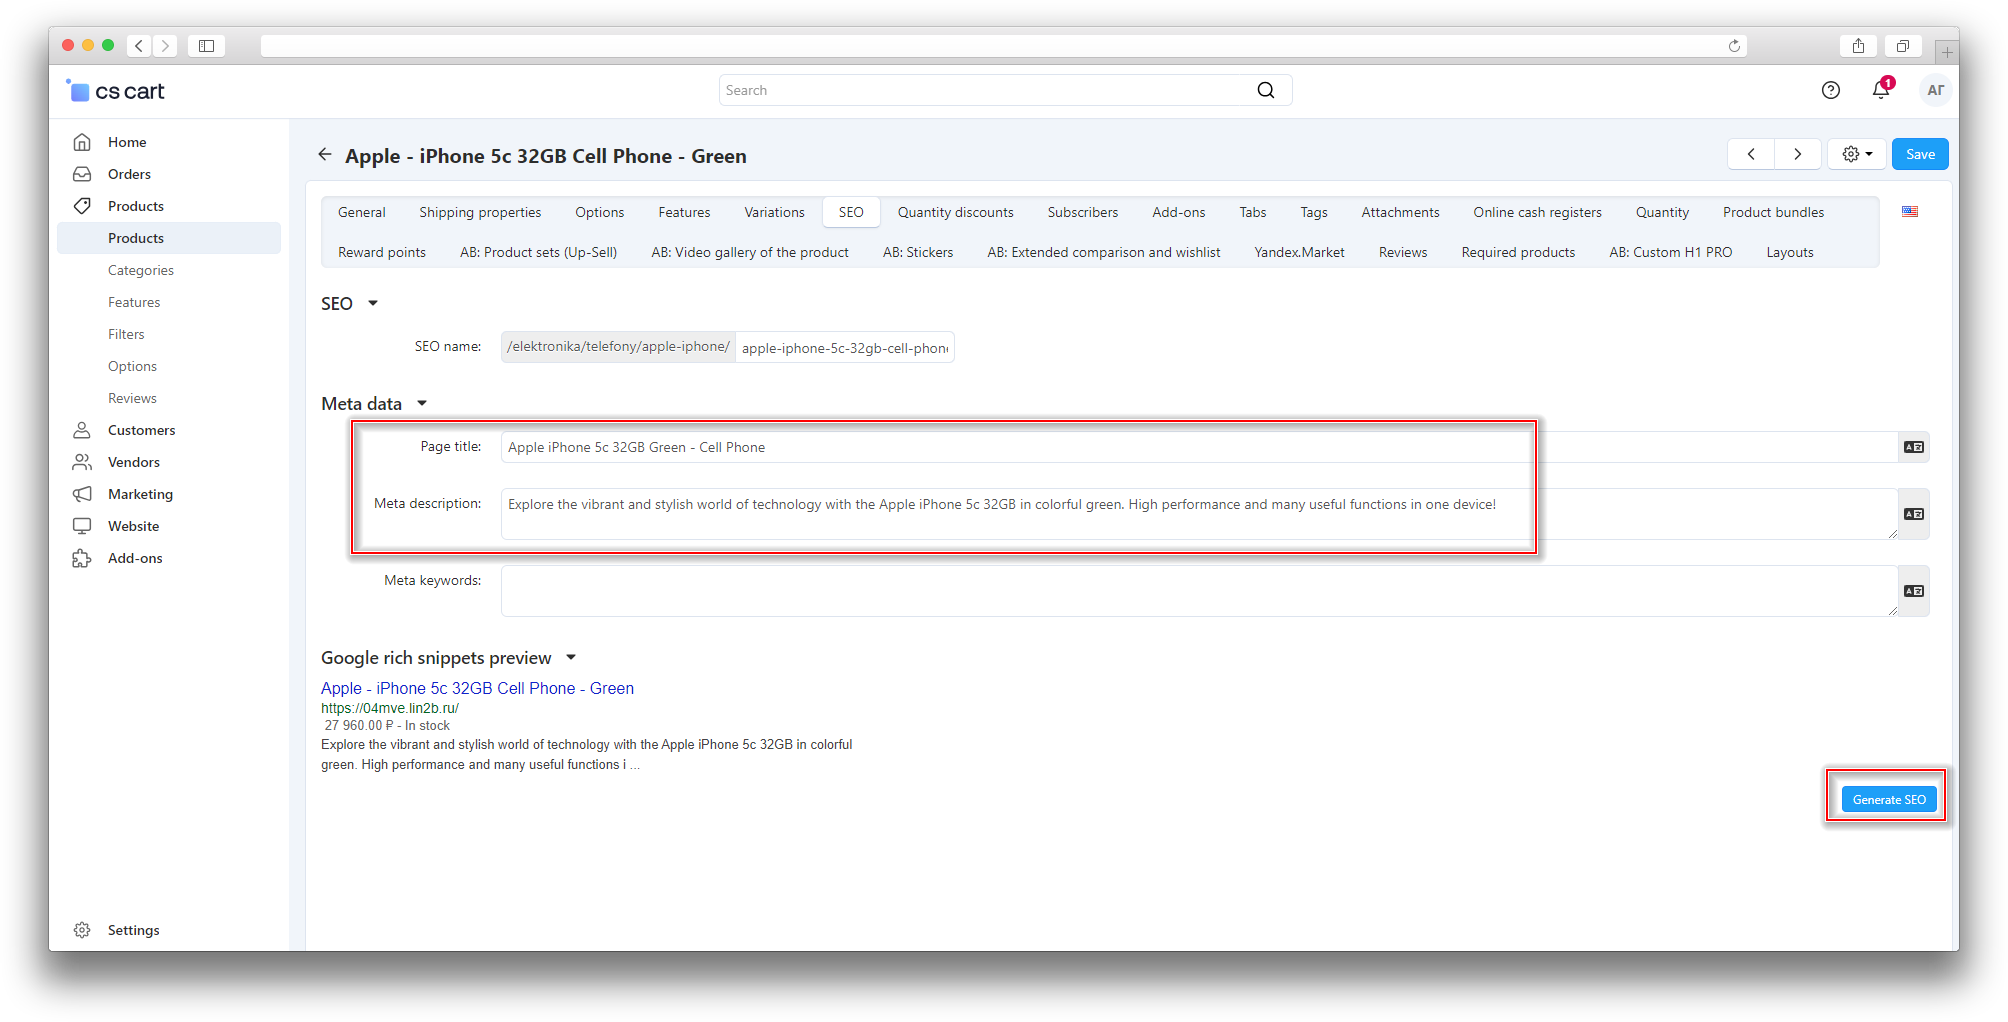Click the language flag icon

1910,212
